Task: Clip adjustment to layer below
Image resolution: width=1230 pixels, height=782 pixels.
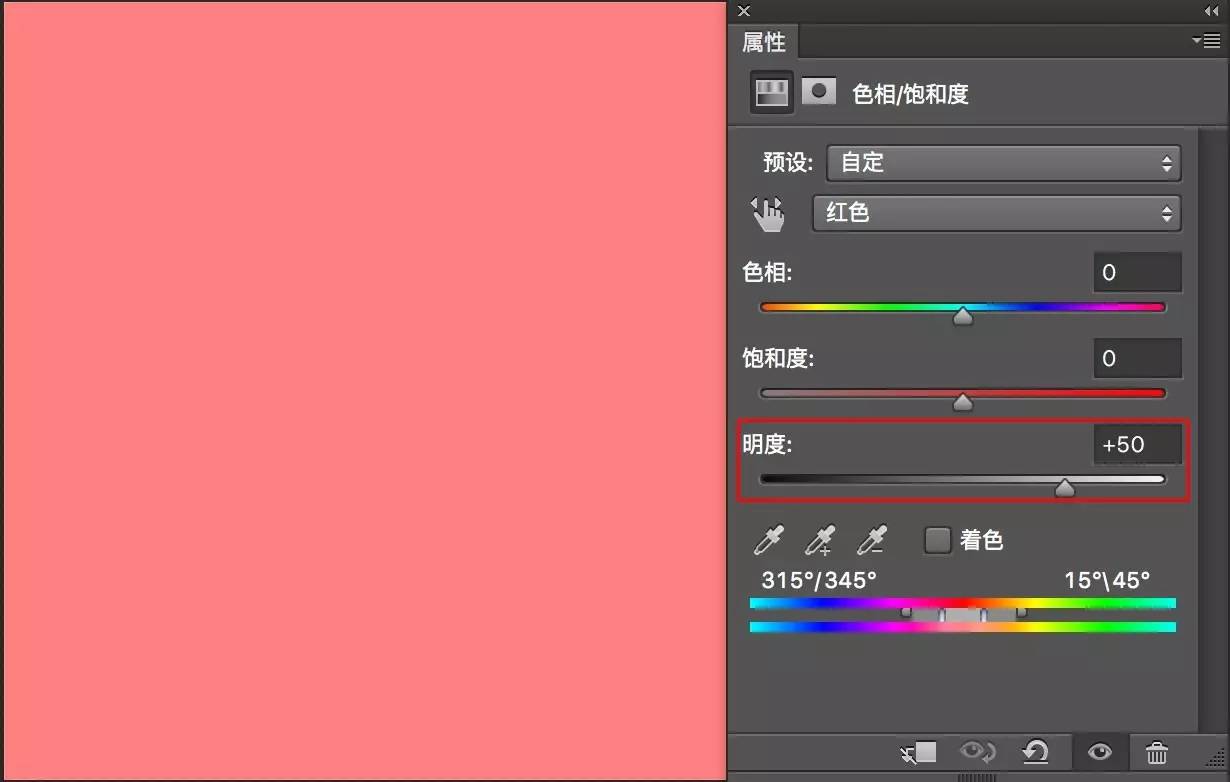Action: [918, 752]
